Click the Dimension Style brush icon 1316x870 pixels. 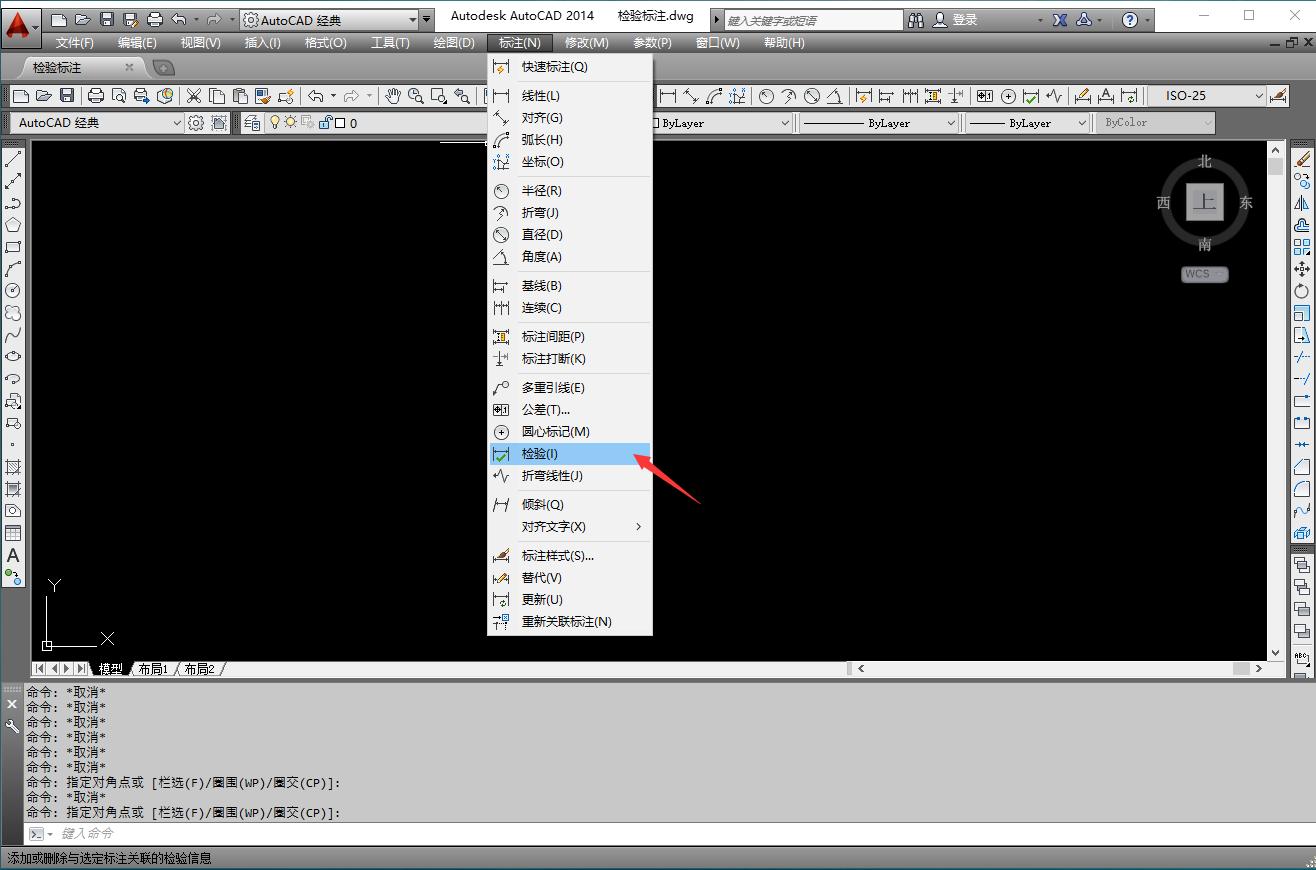point(1278,96)
